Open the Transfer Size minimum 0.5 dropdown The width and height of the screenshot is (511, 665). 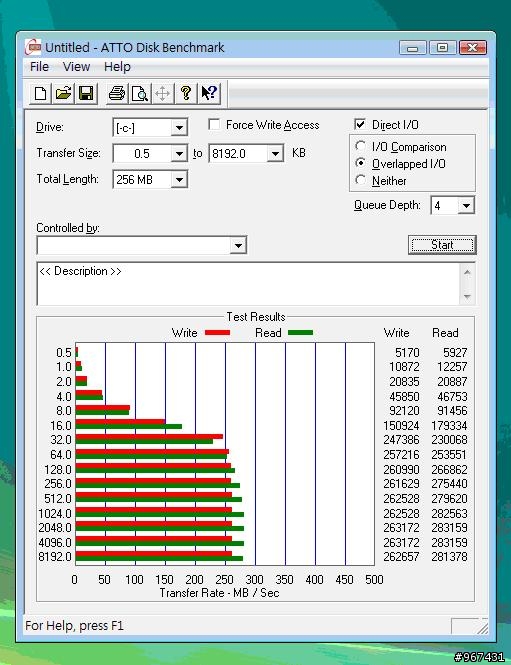[x=179, y=154]
